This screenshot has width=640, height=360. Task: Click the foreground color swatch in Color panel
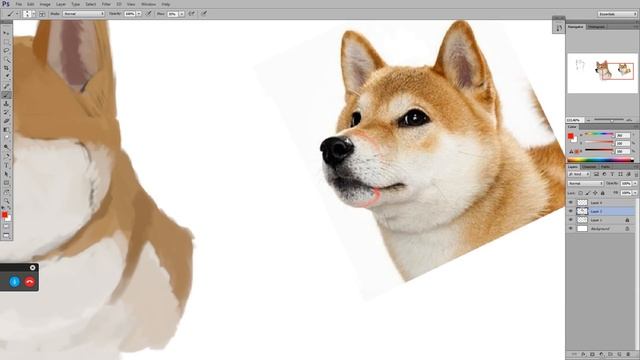tap(571, 136)
